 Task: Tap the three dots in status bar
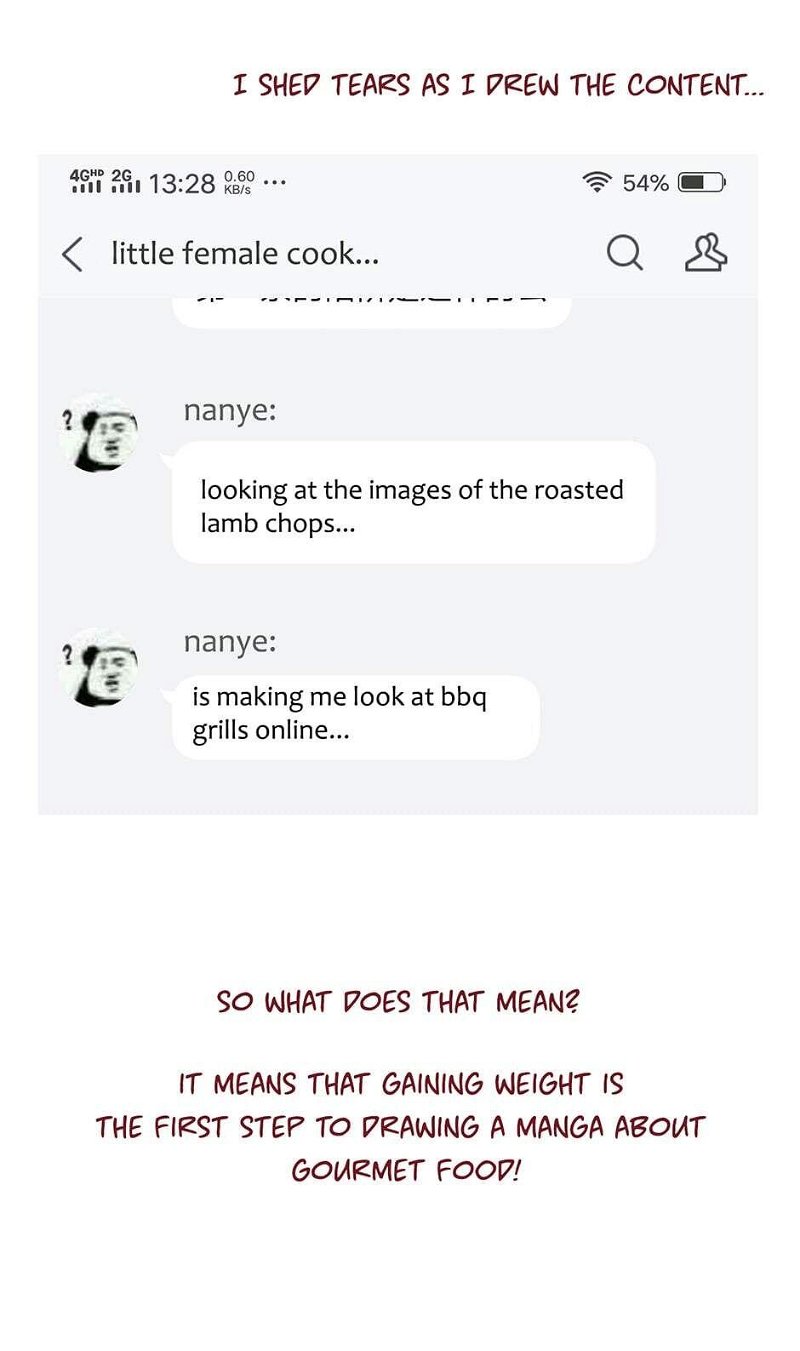(x=275, y=183)
